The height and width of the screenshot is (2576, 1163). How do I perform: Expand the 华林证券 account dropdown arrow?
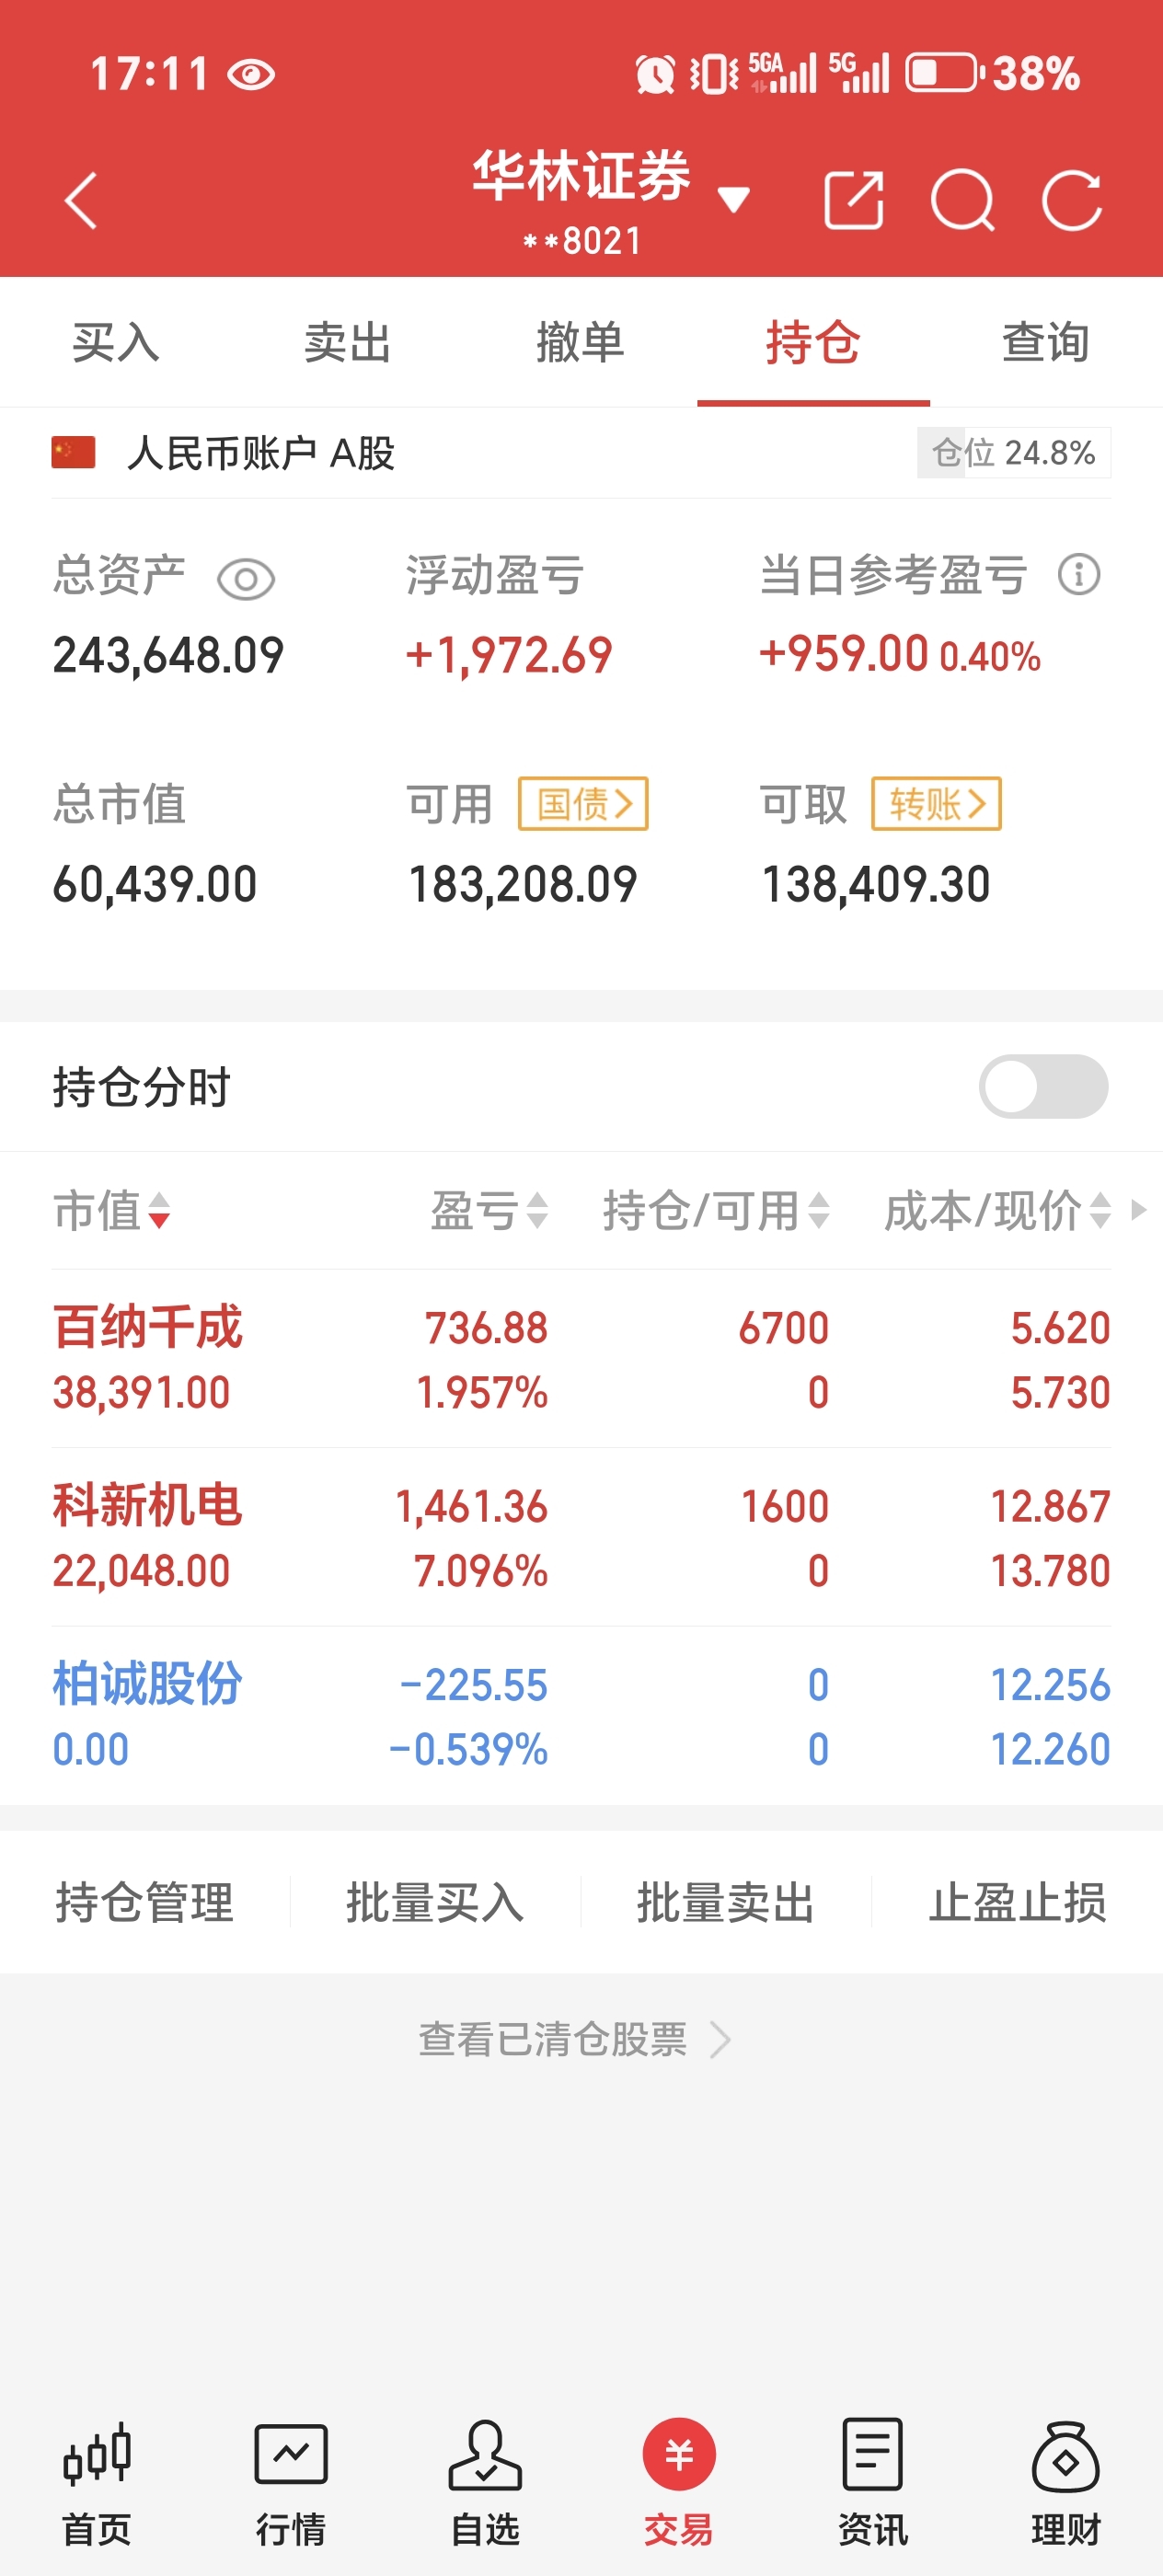734,200
